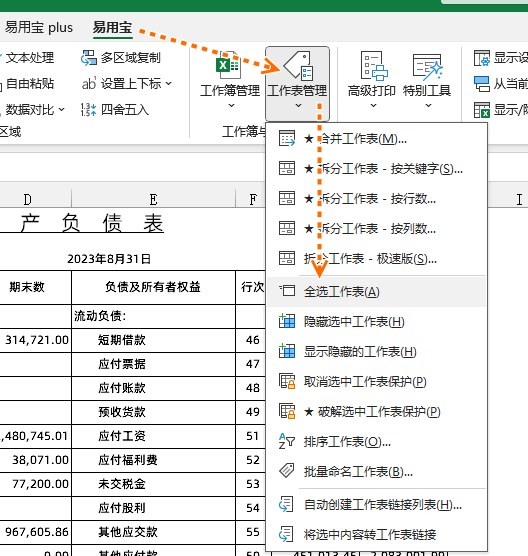Click the date cell 2023年8月31日

[x=109, y=259]
